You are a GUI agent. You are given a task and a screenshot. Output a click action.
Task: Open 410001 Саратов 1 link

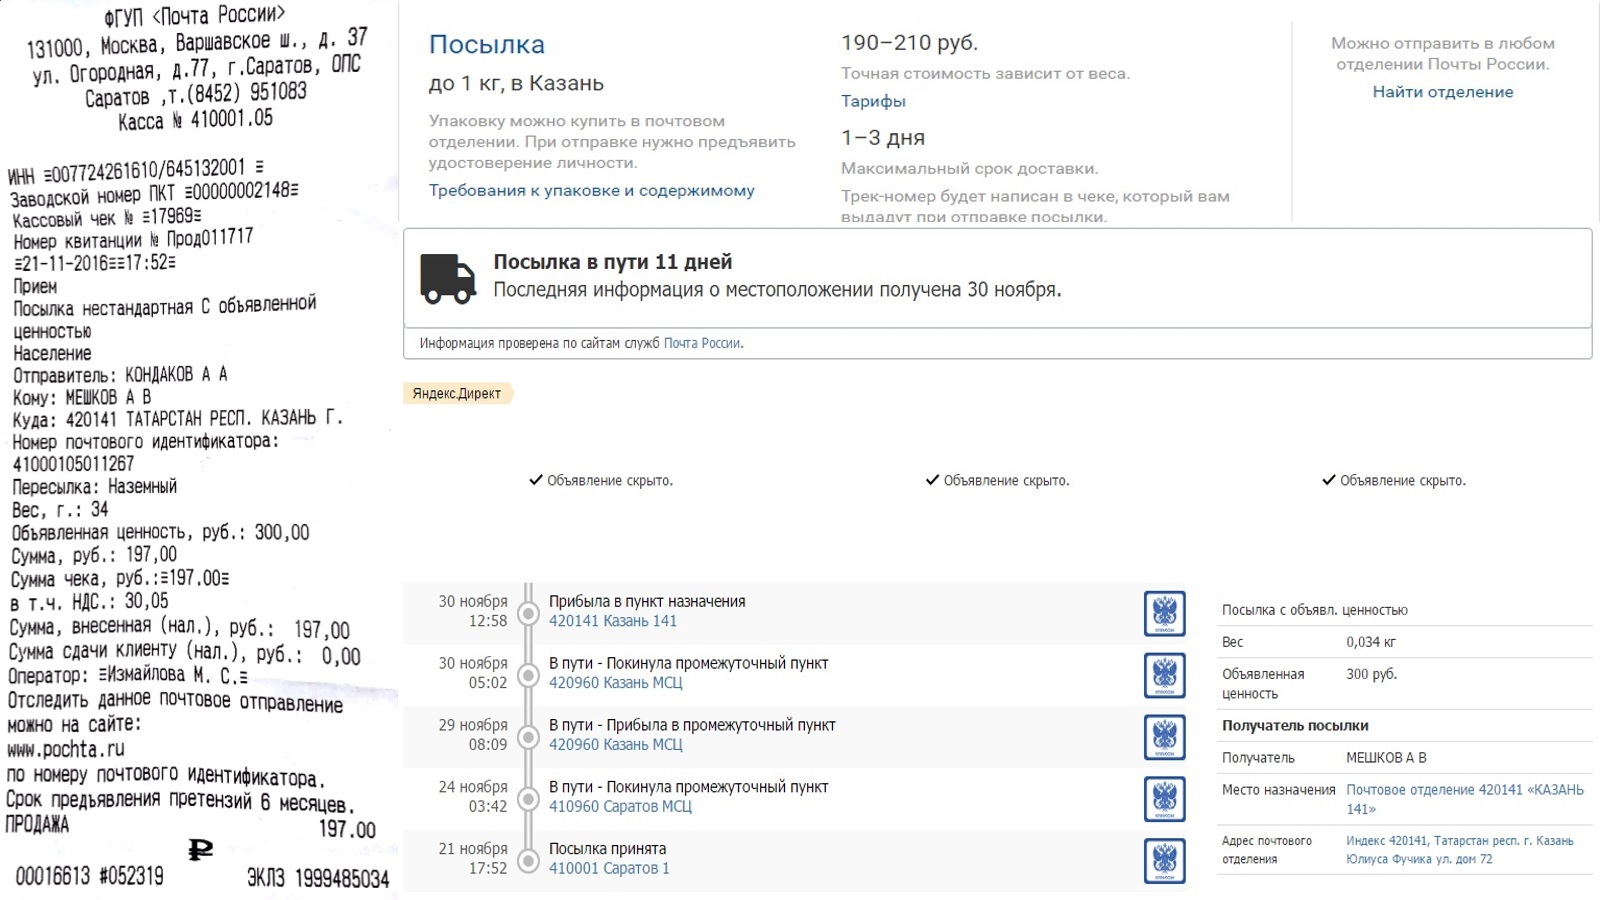609,869
